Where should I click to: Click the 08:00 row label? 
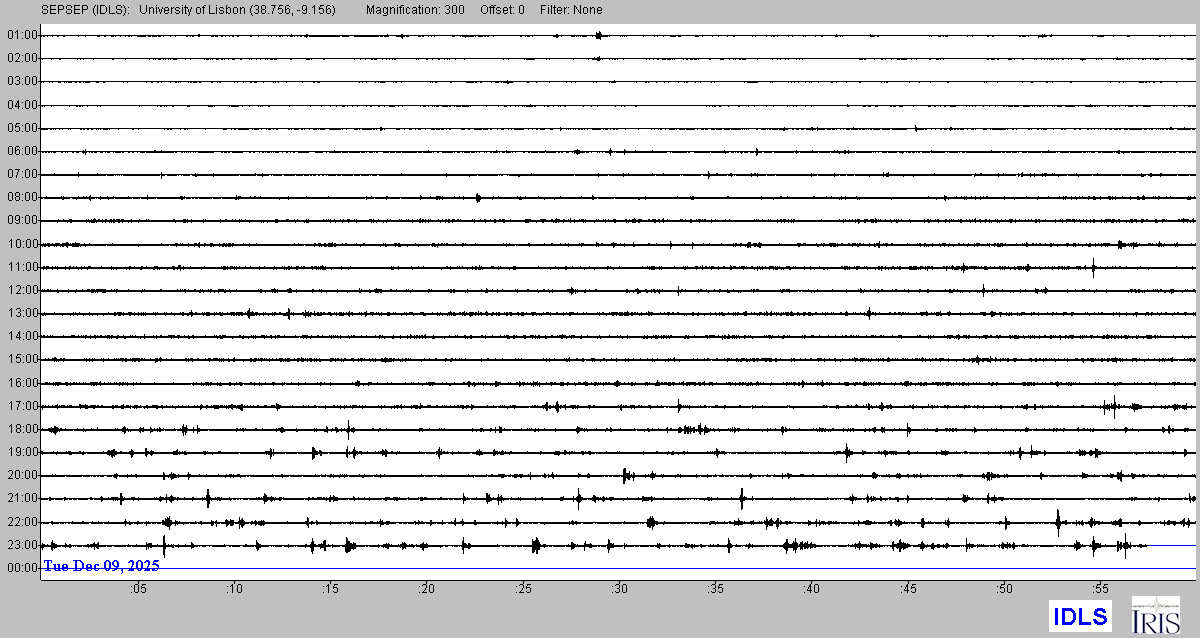22,198
